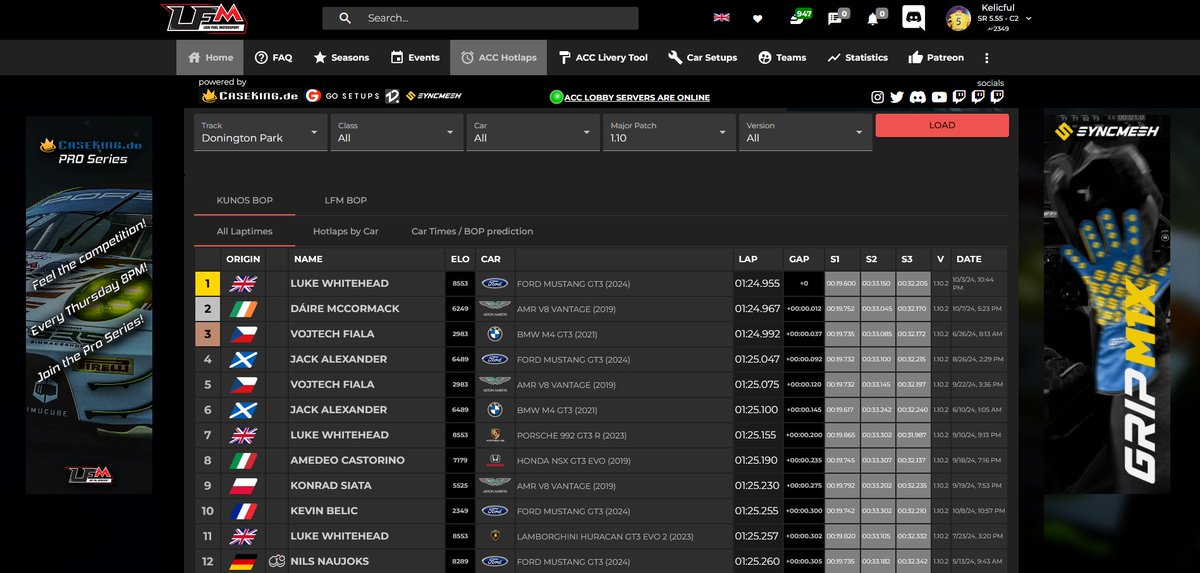
Task: Click the ELO column header
Action: pos(460,259)
